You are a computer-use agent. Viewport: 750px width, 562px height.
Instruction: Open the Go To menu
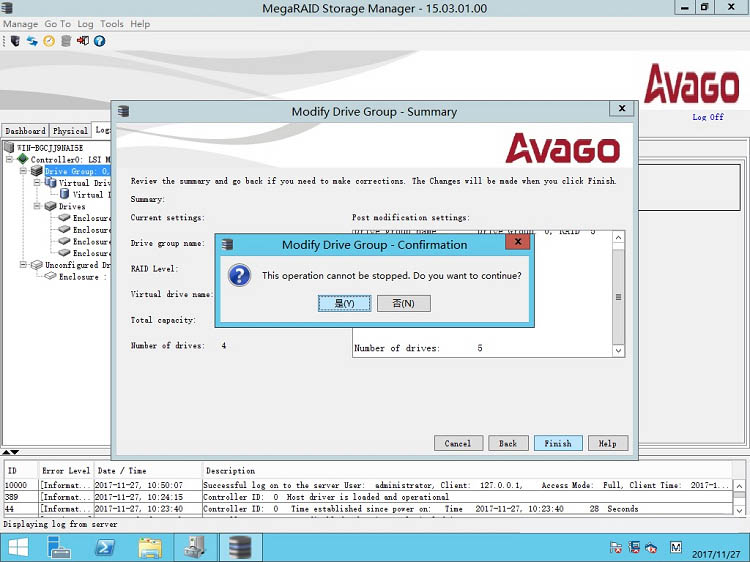(57, 24)
